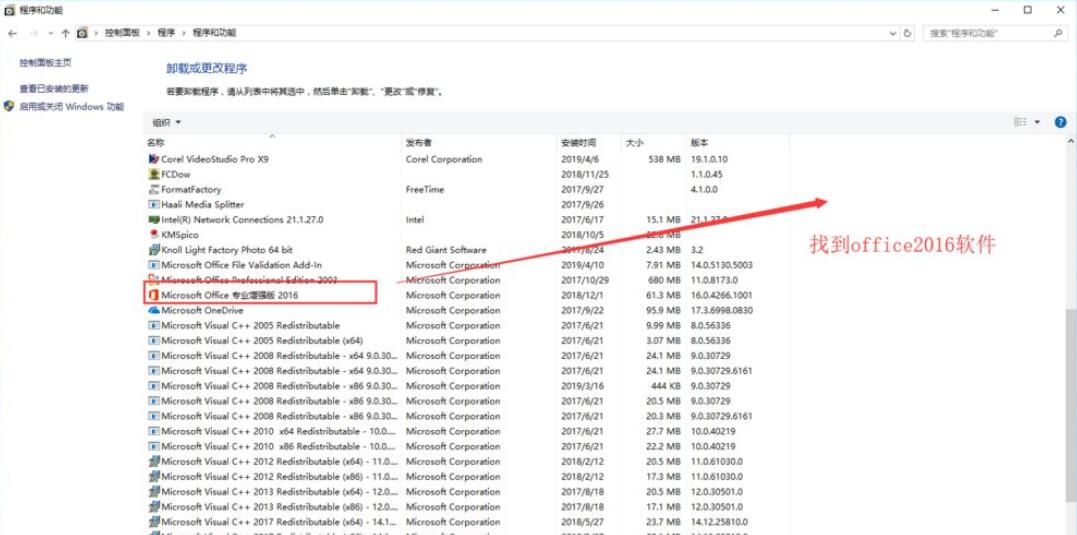Screen dimensions: 1077x535
Task: Click the Intel Network Connections icon
Action: (154, 220)
